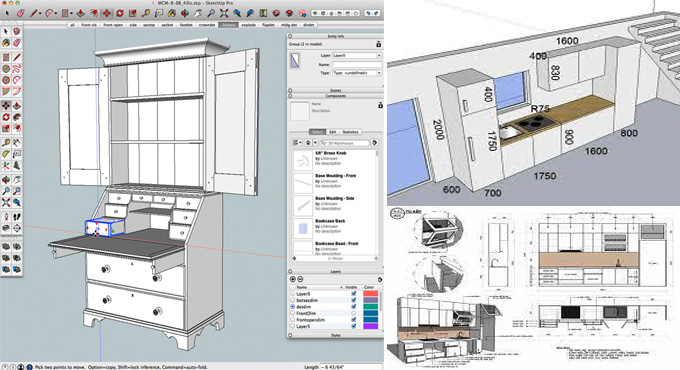Viewport: 680px width, 370px height.
Task: Open the Edit tab in Components
Action: (333, 132)
